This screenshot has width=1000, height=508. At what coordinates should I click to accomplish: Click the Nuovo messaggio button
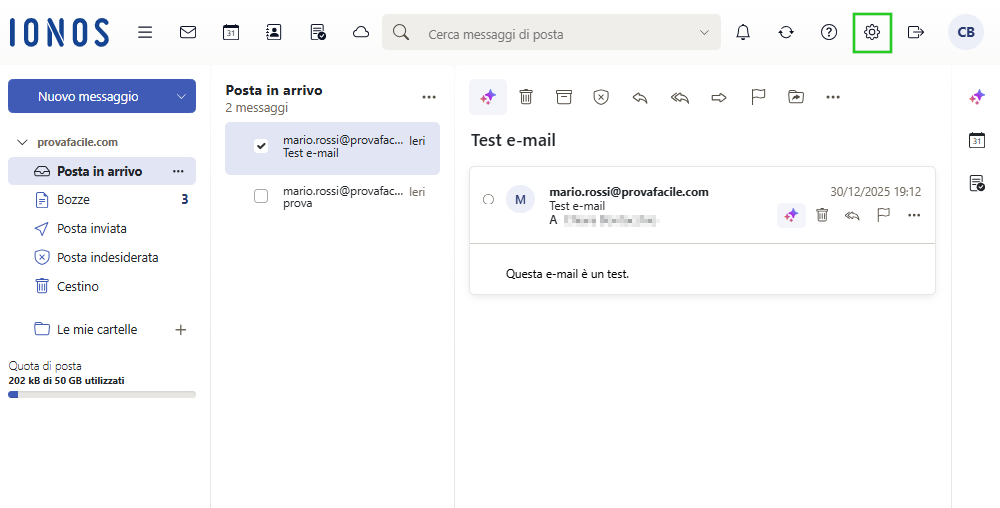[88, 97]
